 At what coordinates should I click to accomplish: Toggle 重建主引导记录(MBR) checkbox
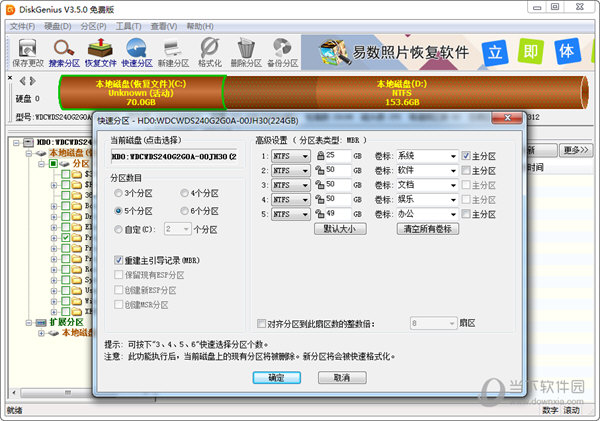(x=118, y=260)
